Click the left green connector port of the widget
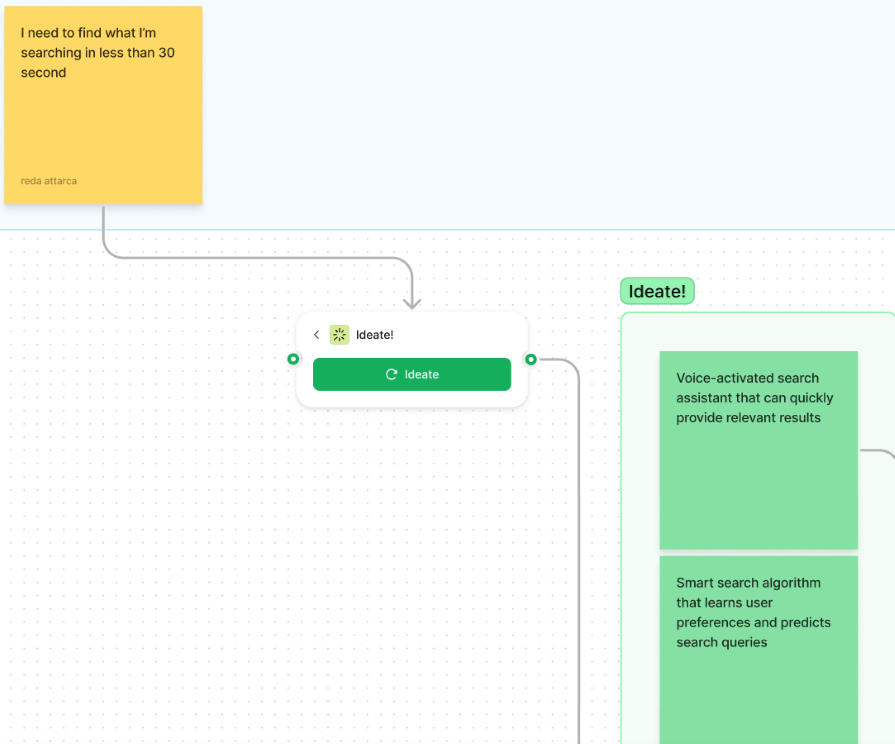The image size is (895, 744). point(293,359)
